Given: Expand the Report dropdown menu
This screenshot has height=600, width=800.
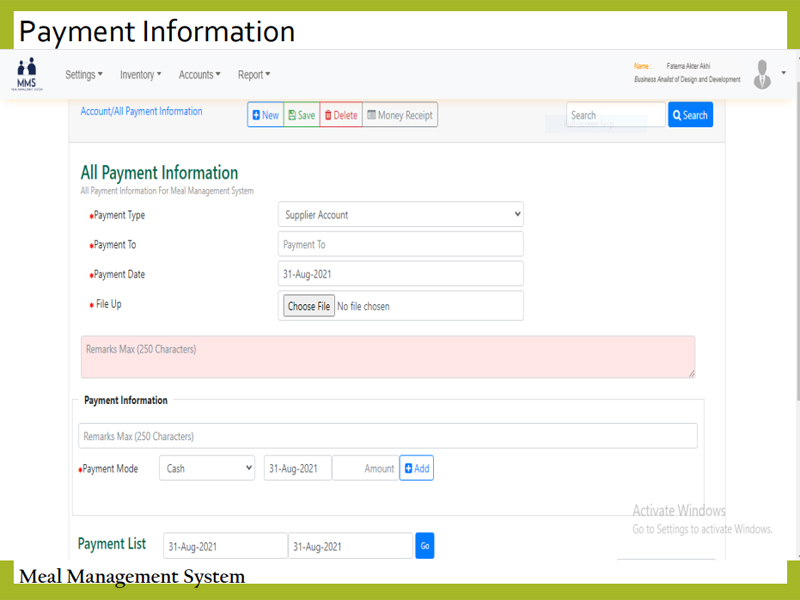Looking at the screenshot, I should click(x=254, y=75).
